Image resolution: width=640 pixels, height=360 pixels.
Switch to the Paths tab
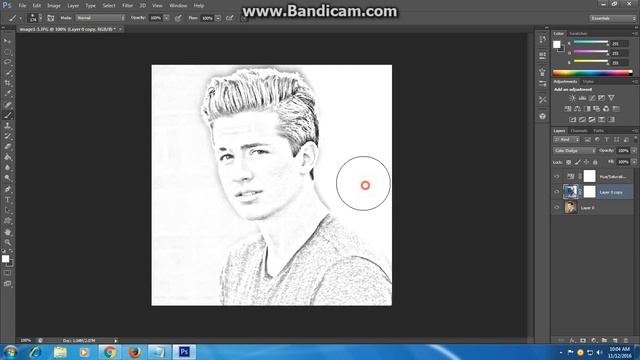click(599, 131)
